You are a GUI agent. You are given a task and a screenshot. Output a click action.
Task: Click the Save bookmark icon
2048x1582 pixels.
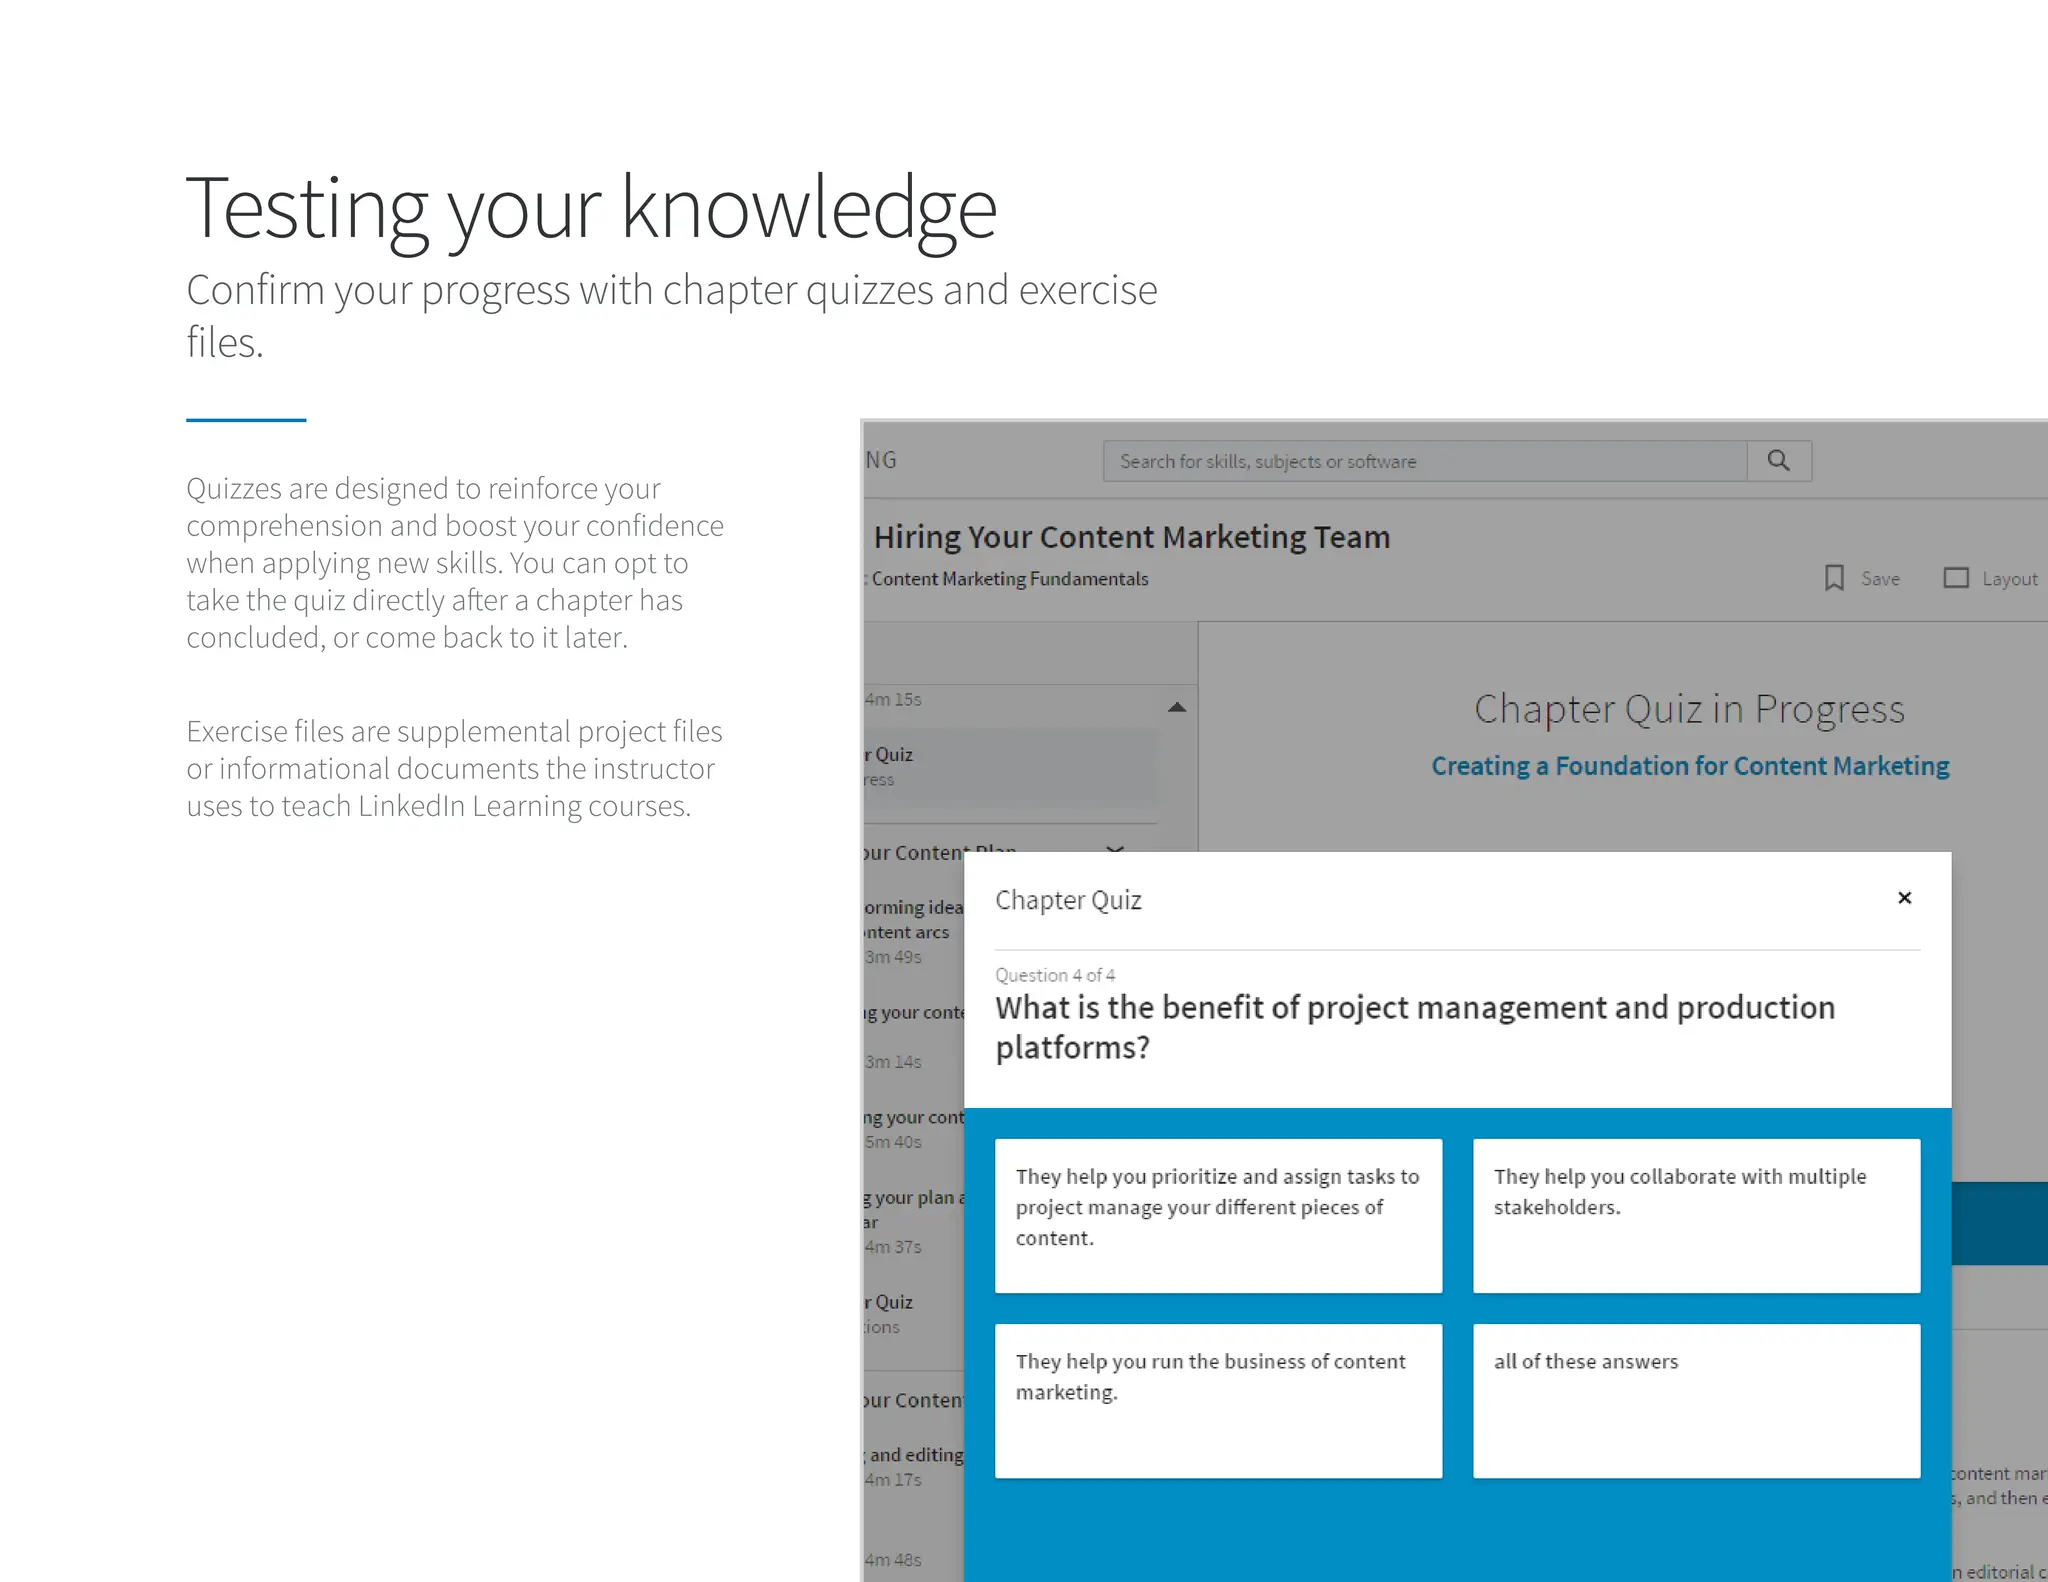[1834, 578]
